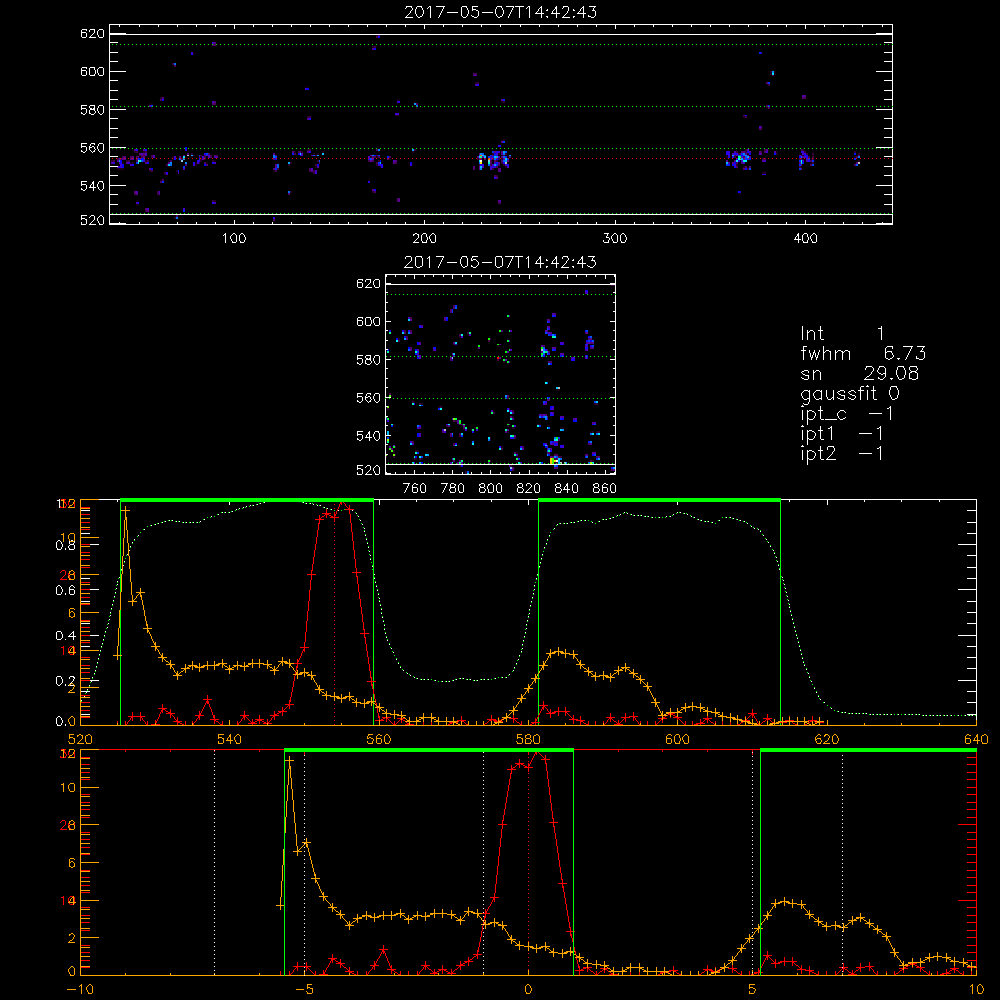This screenshot has width=1000, height=1000.
Task: Click white y-axis label 0.4
Action: click(x=66, y=635)
